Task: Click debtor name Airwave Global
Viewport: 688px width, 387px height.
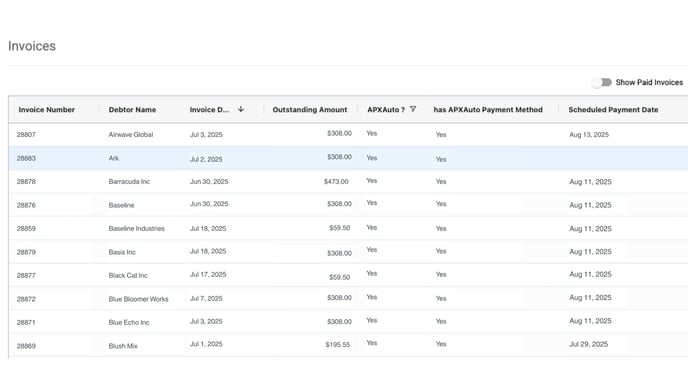Action: [131, 135]
